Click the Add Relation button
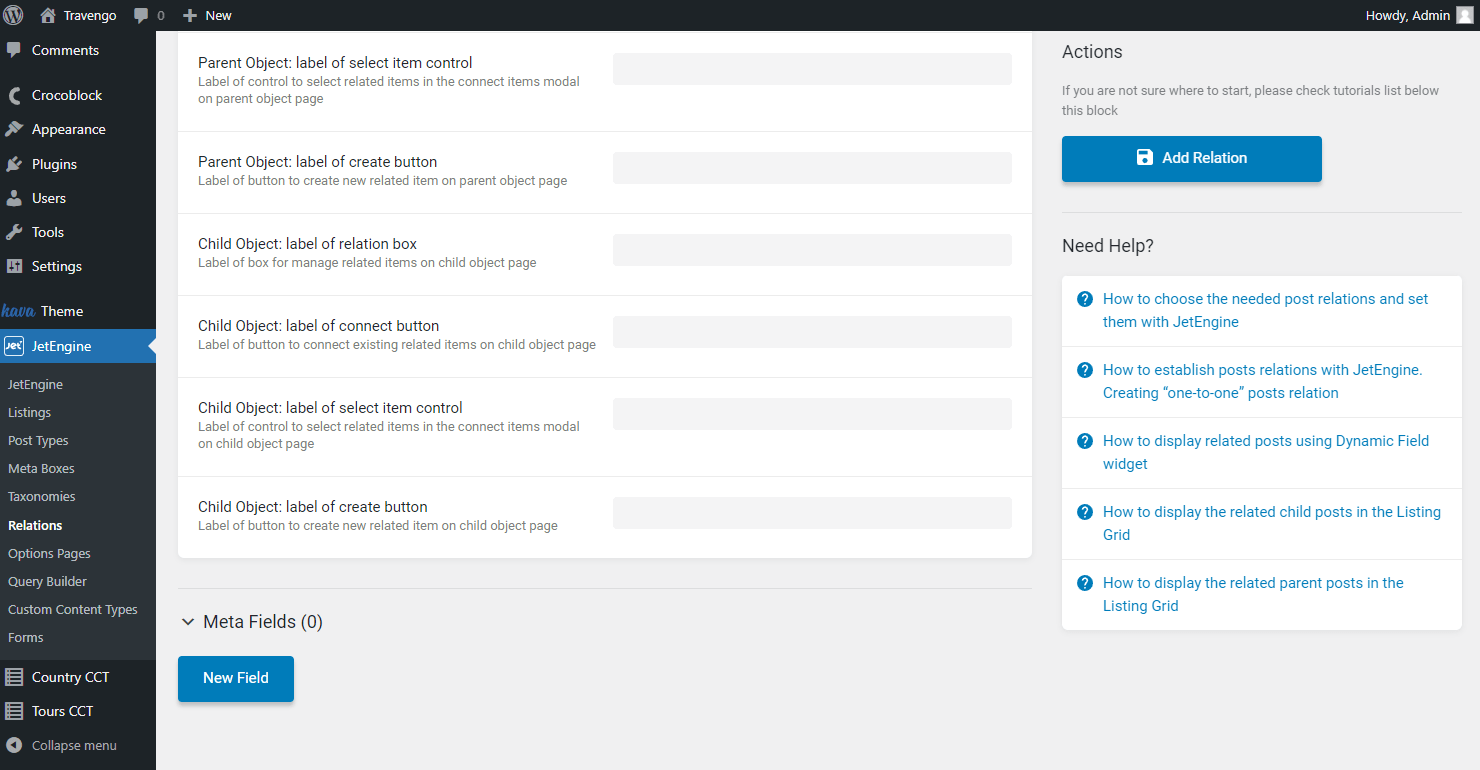Image resolution: width=1480 pixels, height=770 pixels. pos(1192,158)
